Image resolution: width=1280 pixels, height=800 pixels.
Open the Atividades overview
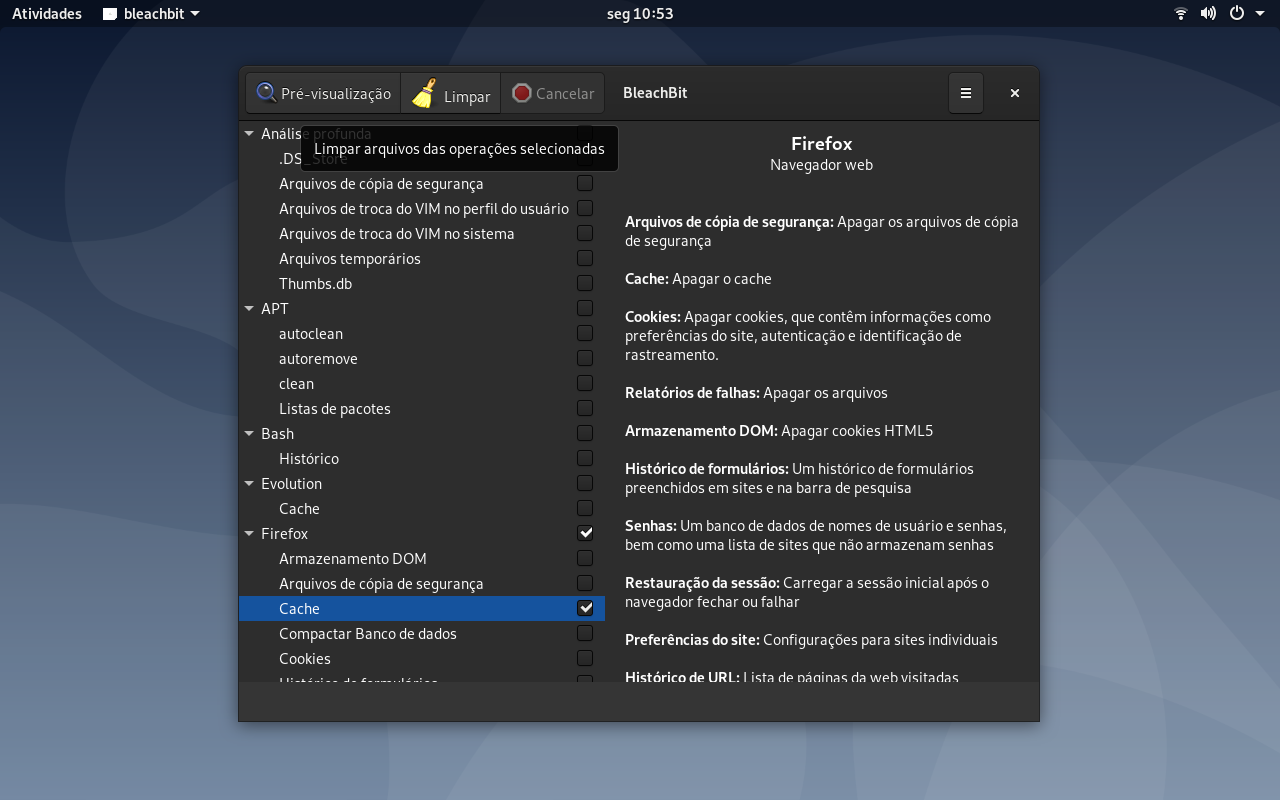(47, 14)
